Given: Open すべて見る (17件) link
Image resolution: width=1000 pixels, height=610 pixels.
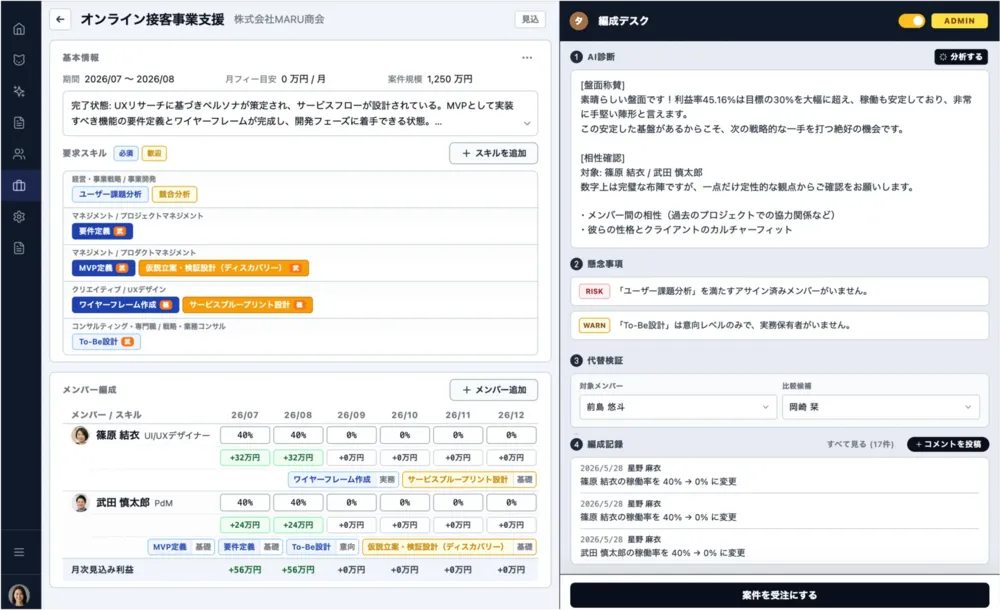Looking at the screenshot, I should pyautogui.click(x=860, y=444).
